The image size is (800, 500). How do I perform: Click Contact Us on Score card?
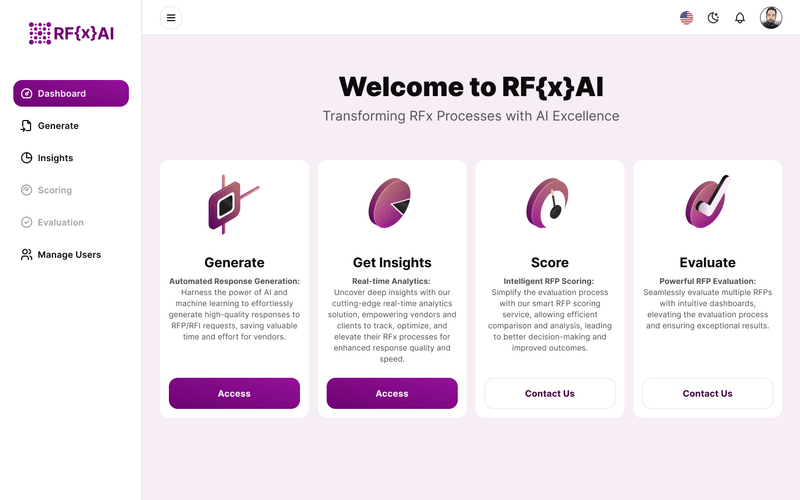pyautogui.click(x=549, y=393)
